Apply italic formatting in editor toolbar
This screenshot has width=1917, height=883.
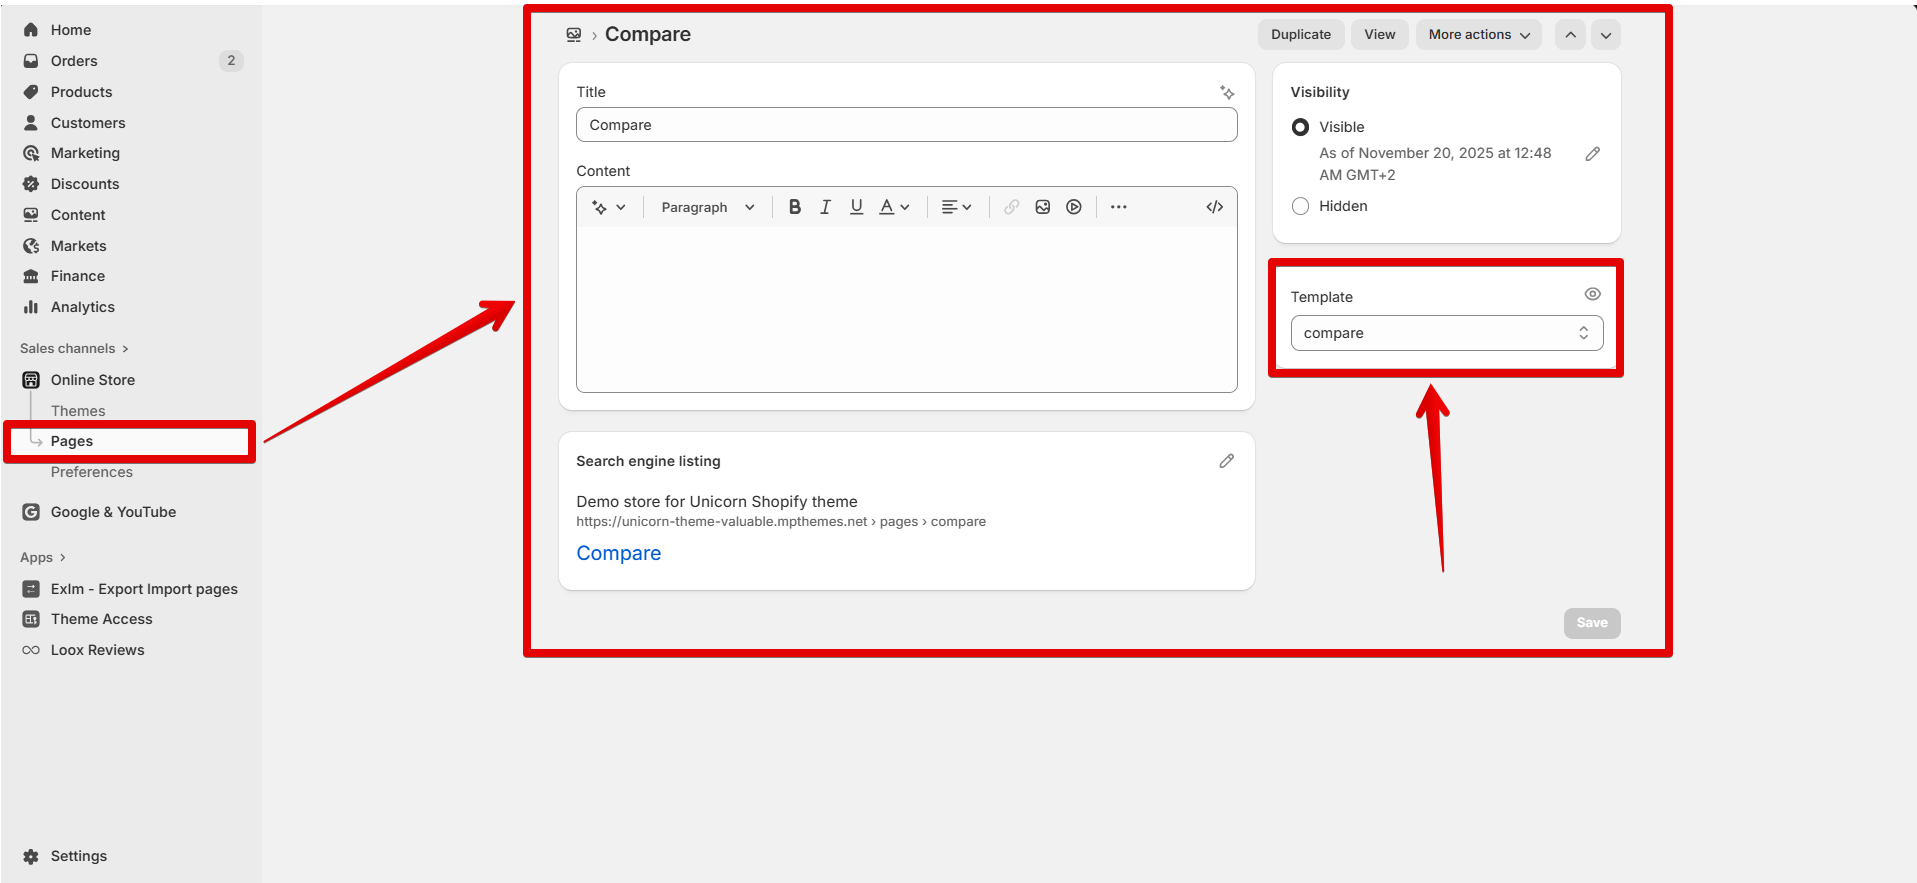point(825,207)
